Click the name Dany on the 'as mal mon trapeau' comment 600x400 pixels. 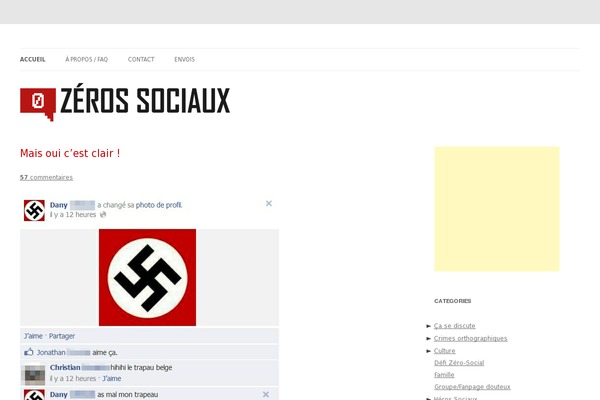(x=59, y=395)
